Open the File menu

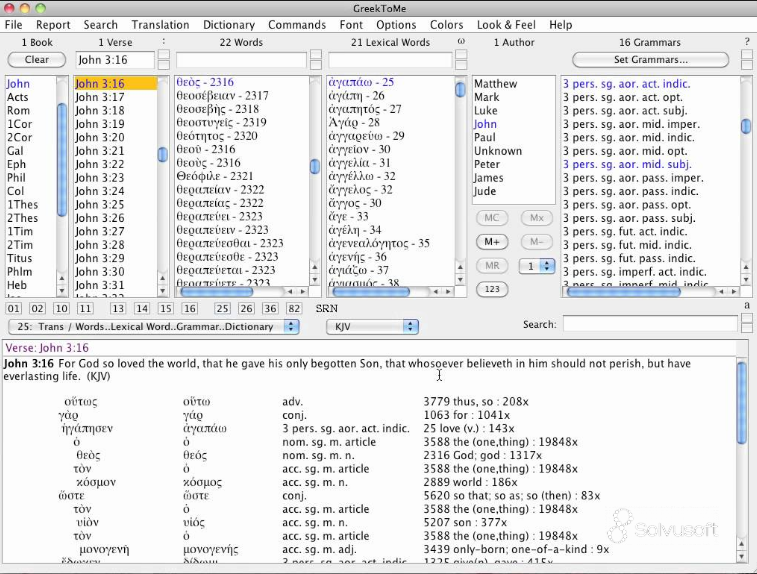pos(14,25)
